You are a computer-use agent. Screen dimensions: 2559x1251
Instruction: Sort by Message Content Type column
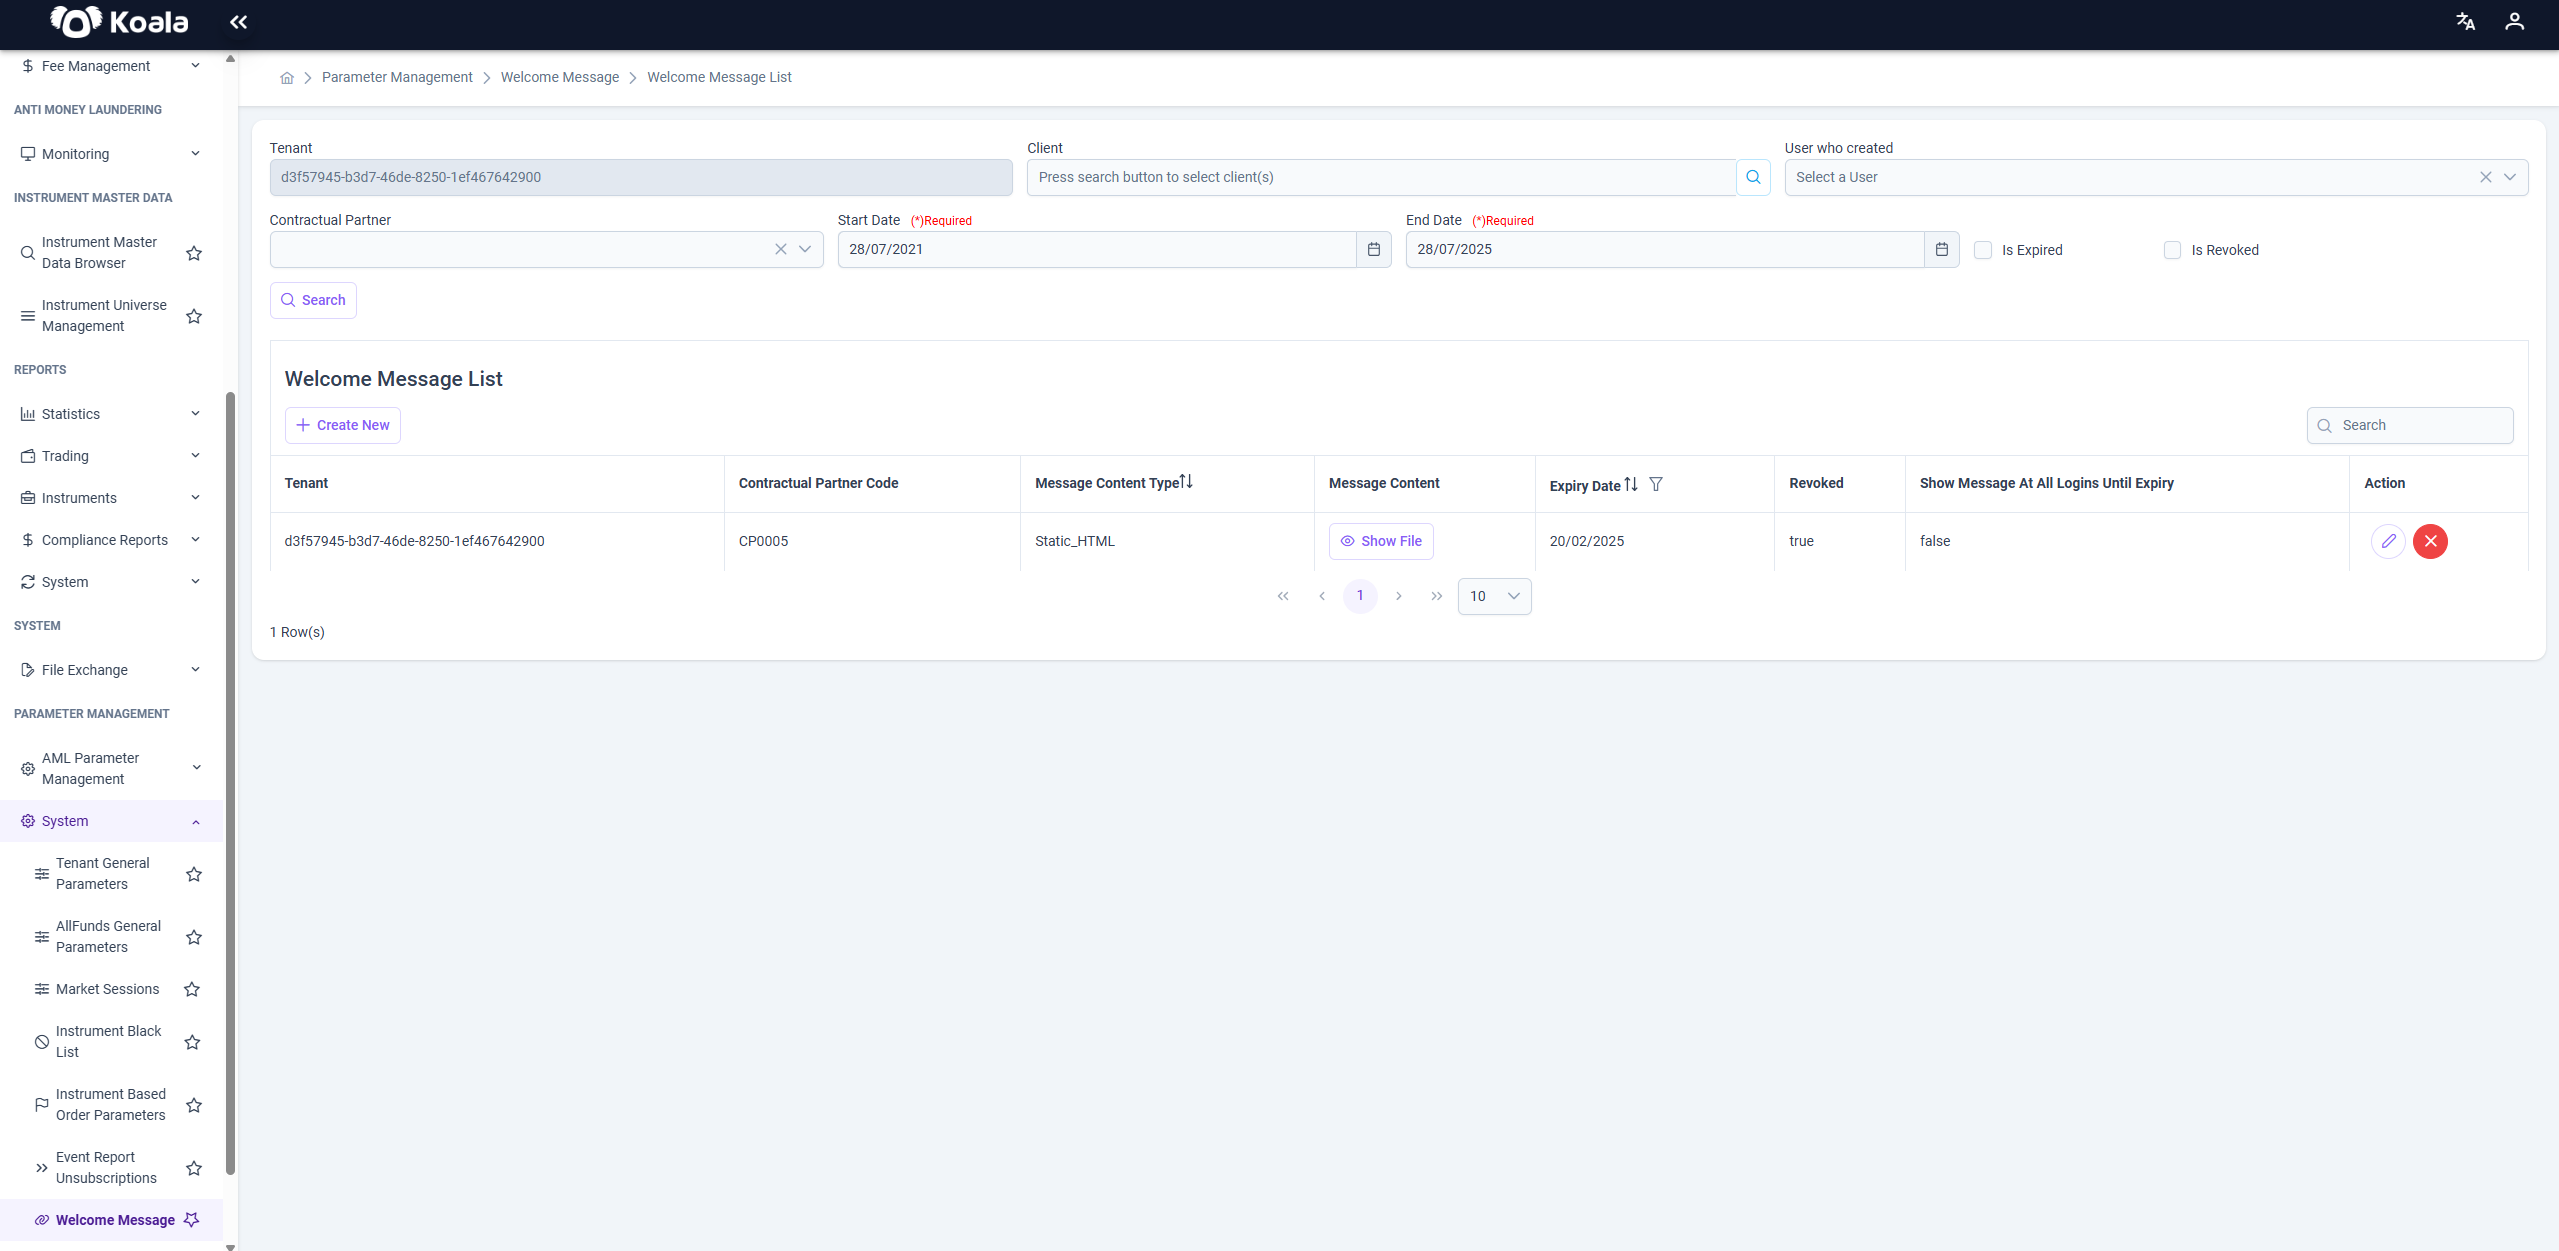click(x=1186, y=482)
